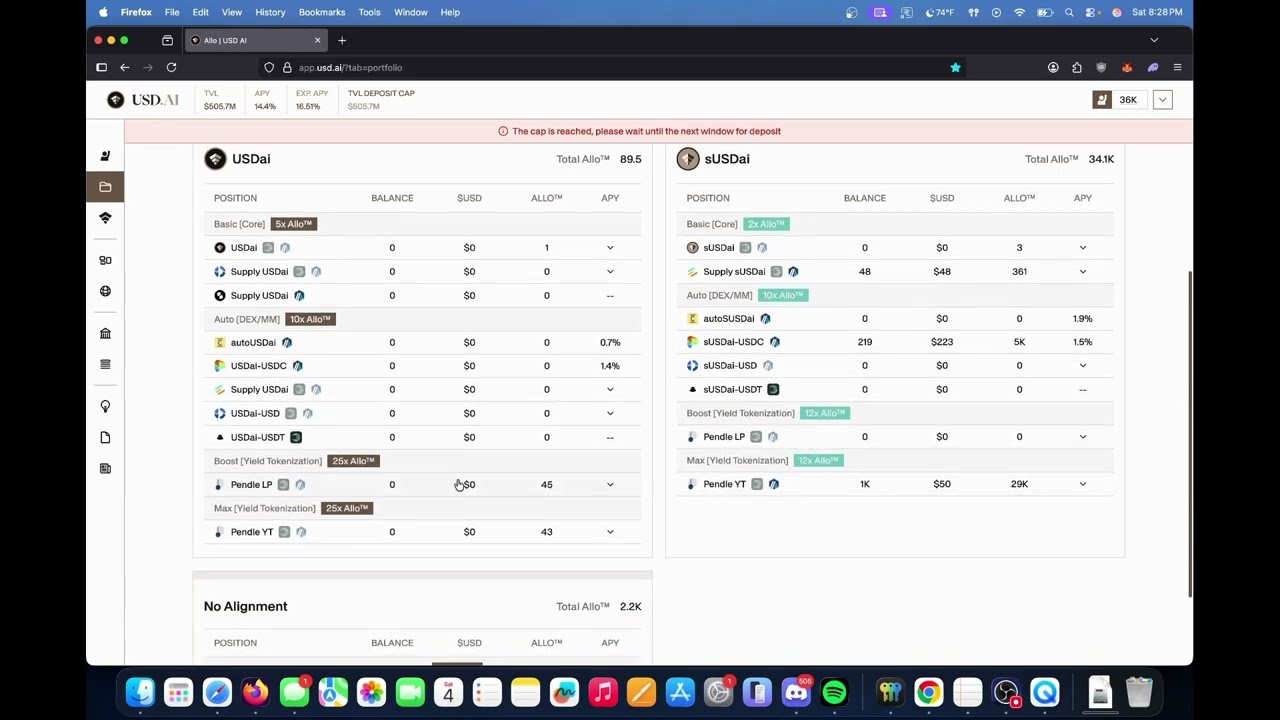This screenshot has width=1280, height=720.
Task: Go back to the previous page
Action: (125, 67)
